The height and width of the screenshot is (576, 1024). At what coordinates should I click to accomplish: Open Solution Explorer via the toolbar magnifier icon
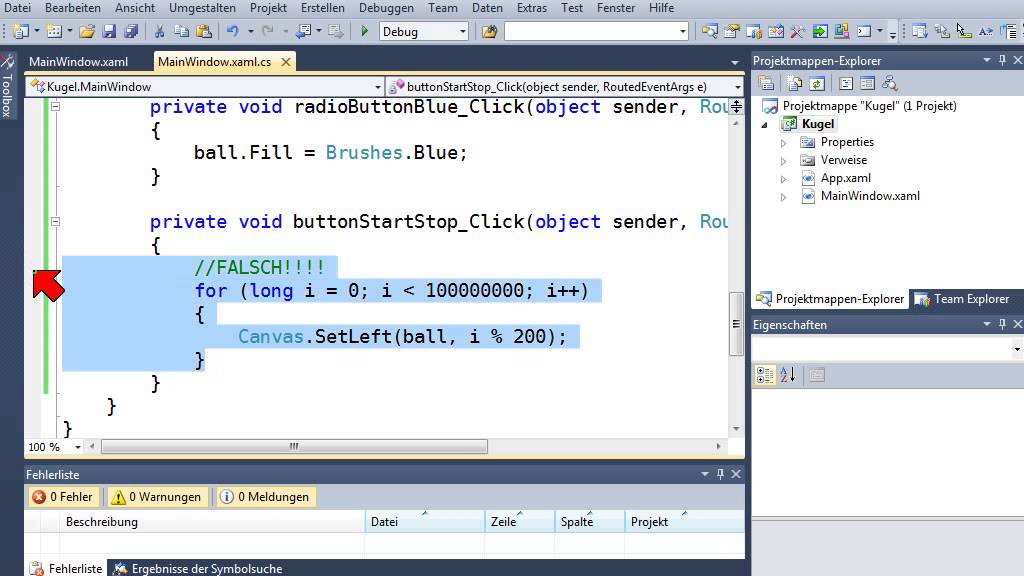pos(709,31)
